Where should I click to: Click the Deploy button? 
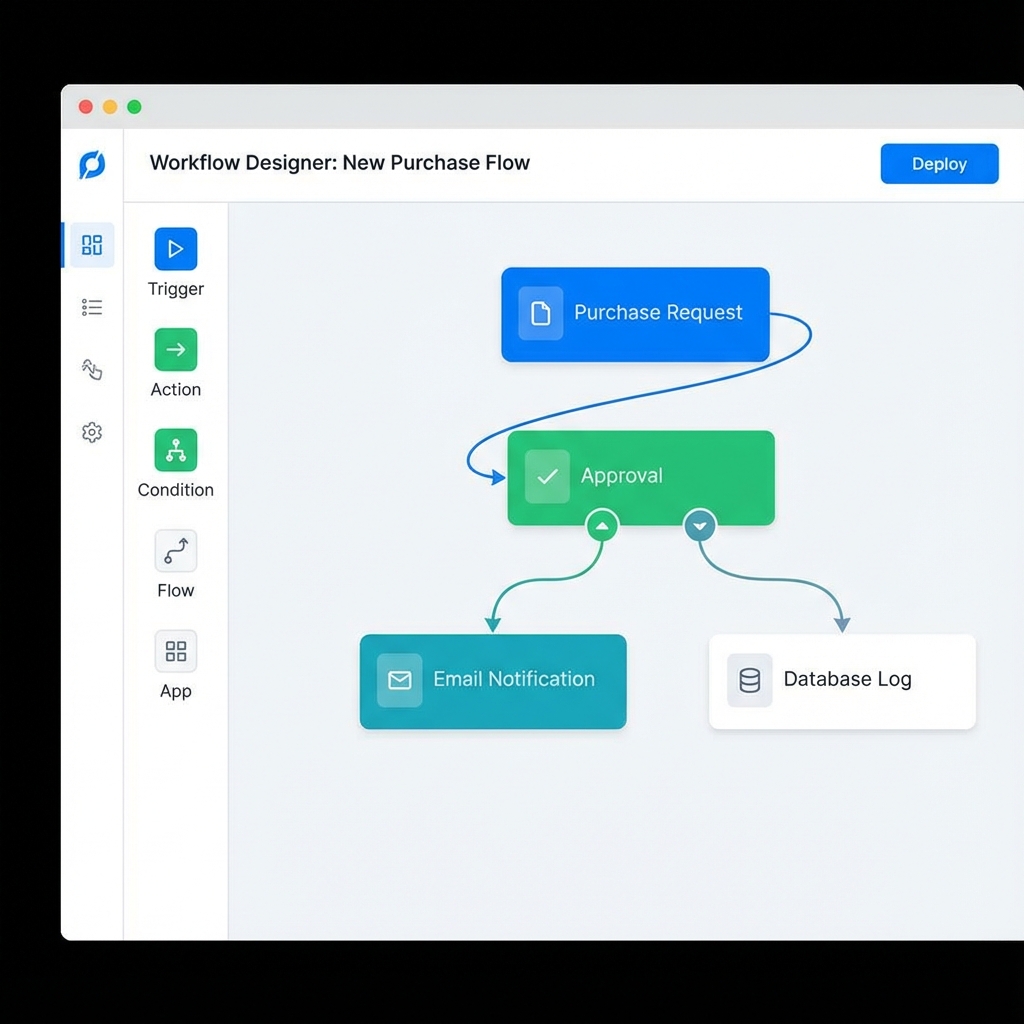click(939, 163)
